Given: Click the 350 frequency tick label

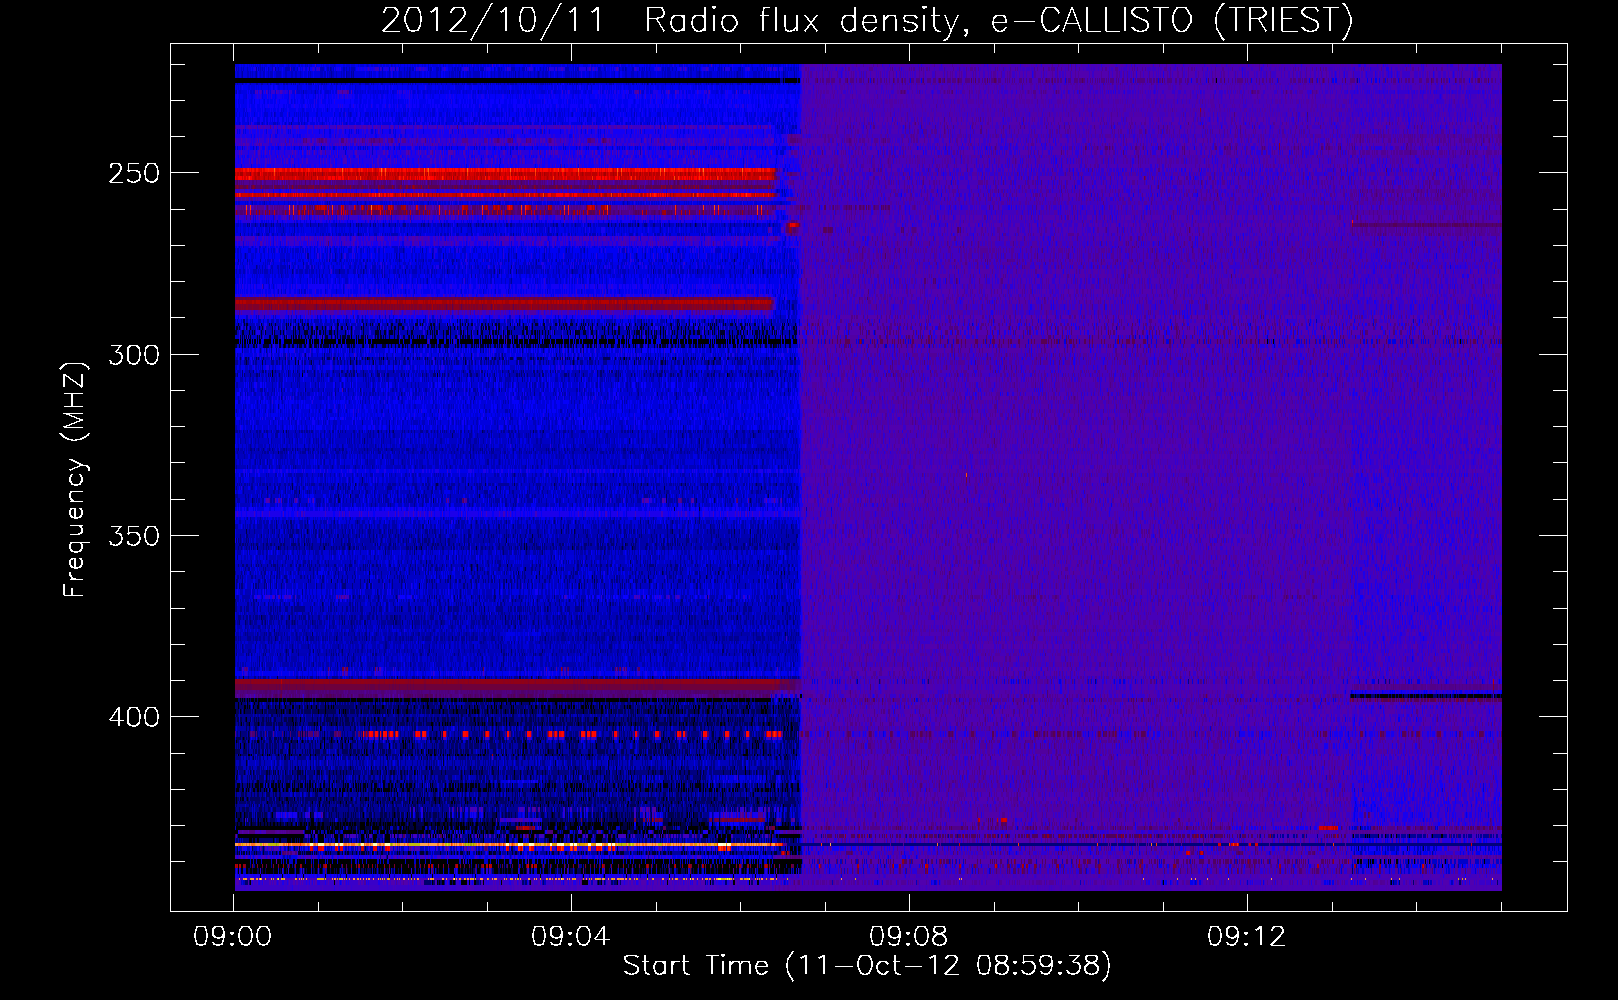Looking at the screenshot, I should click(x=134, y=536).
